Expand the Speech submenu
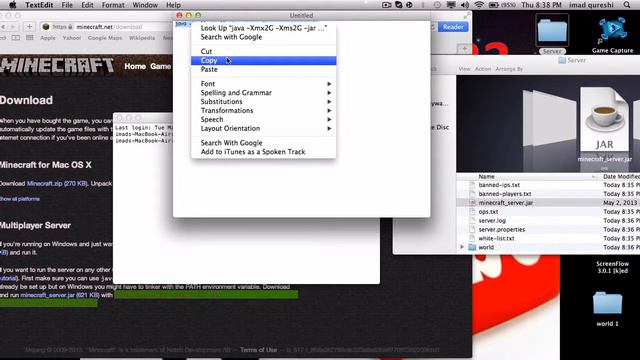The image size is (640, 360). [263, 120]
